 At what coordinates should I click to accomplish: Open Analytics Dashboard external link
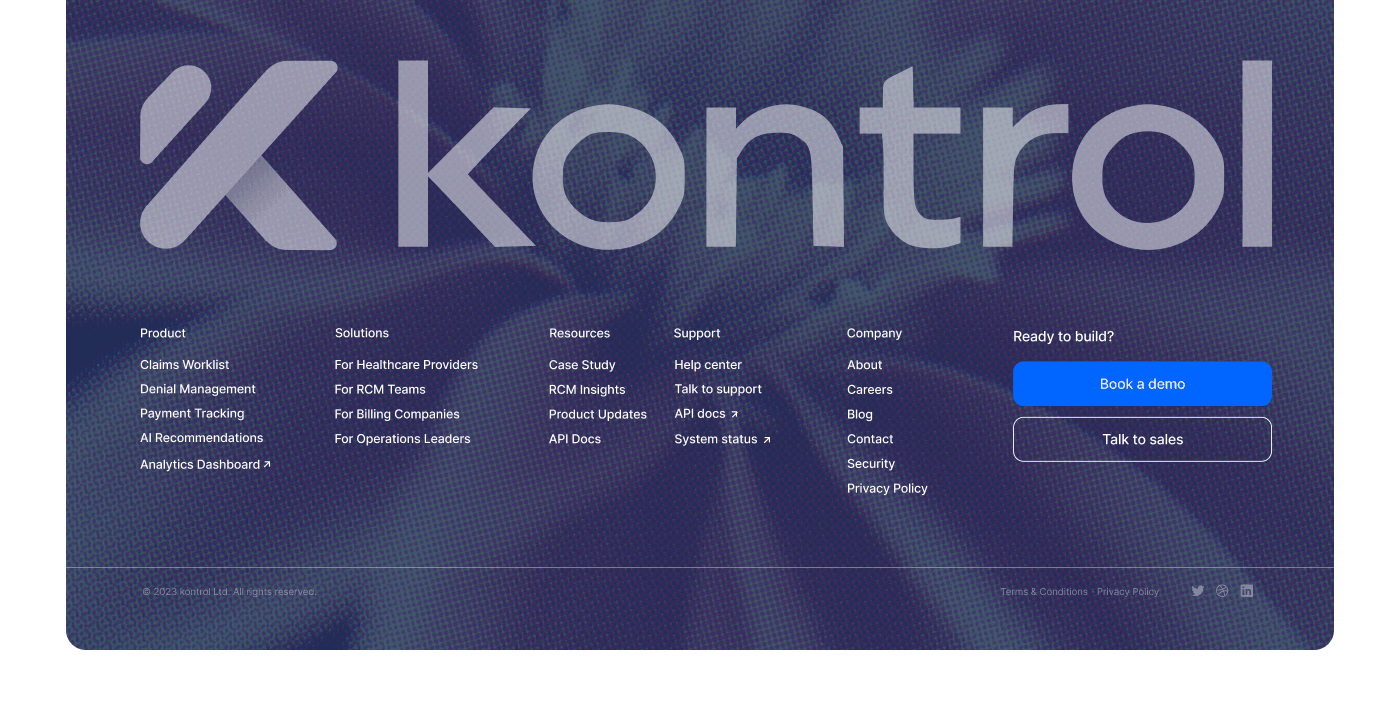(x=206, y=464)
